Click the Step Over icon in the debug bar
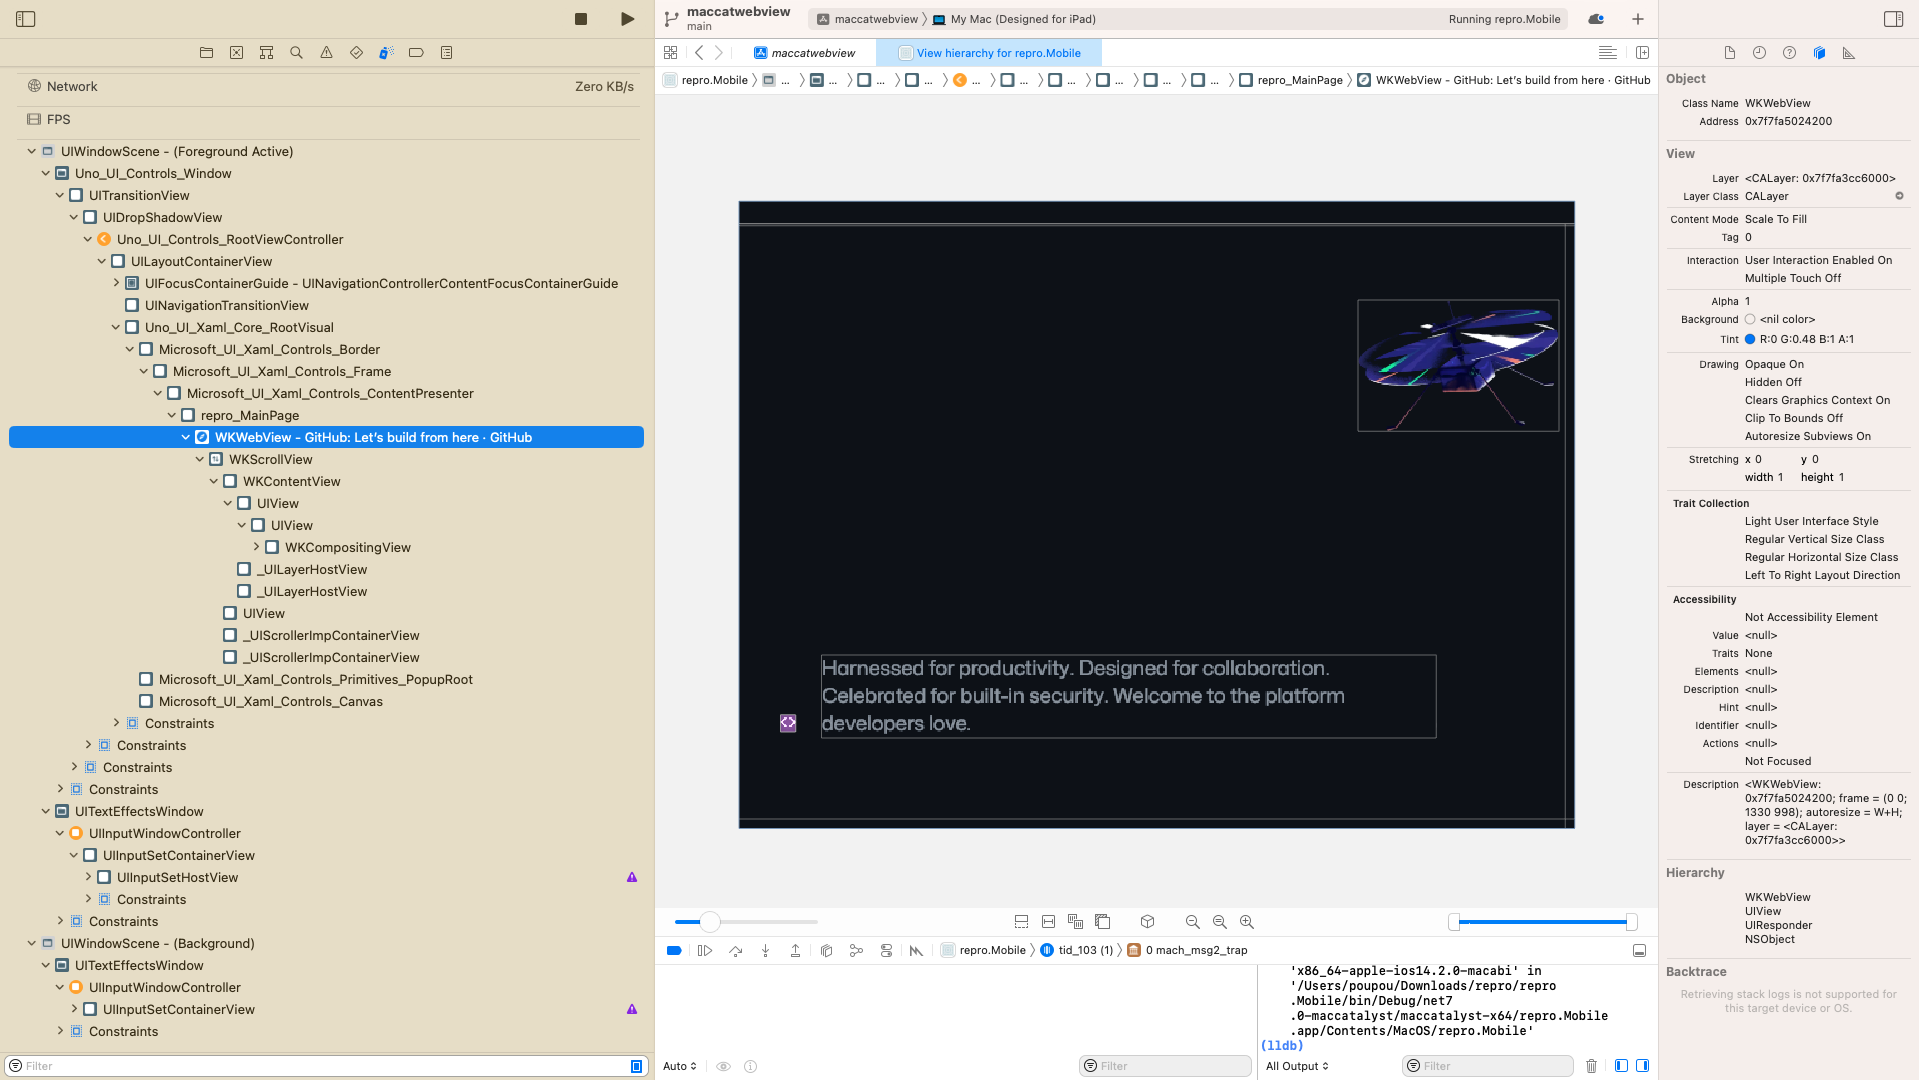The image size is (1919, 1080). [736, 950]
